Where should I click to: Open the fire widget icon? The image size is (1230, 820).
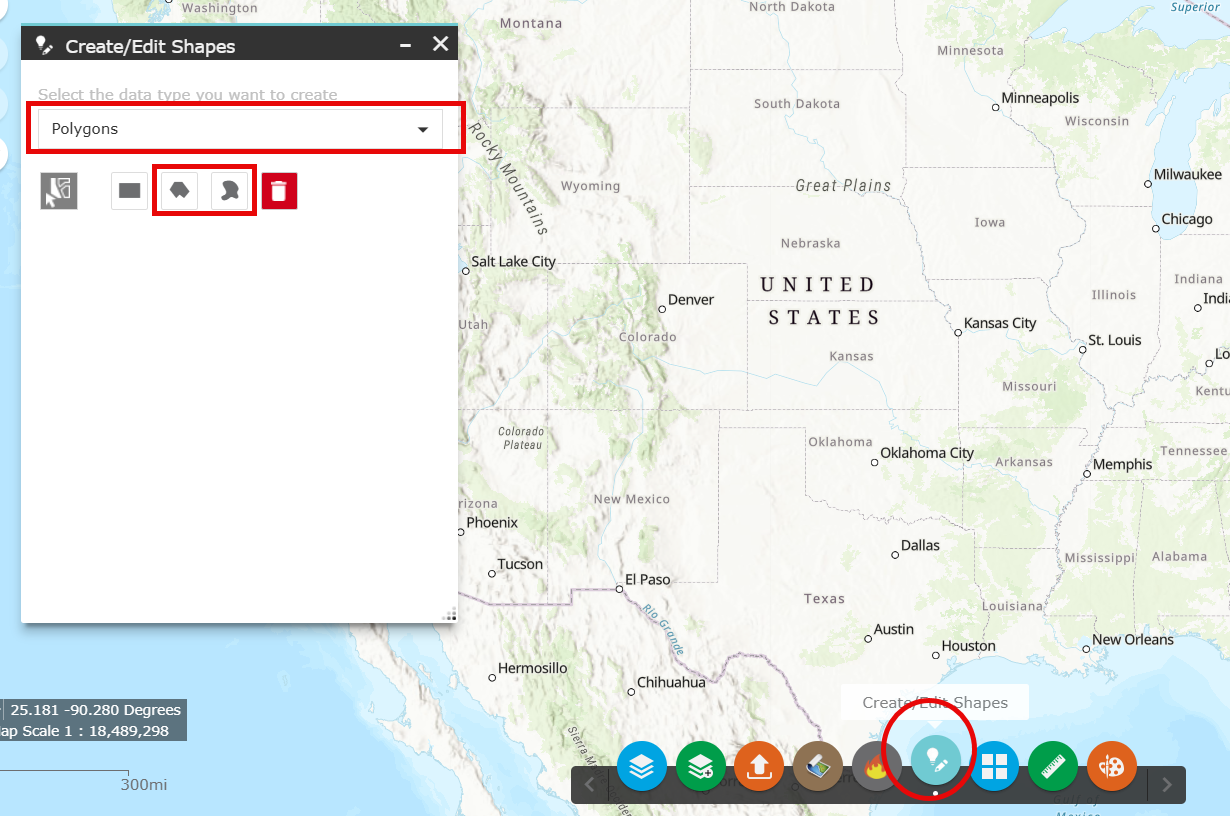point(876,767)
